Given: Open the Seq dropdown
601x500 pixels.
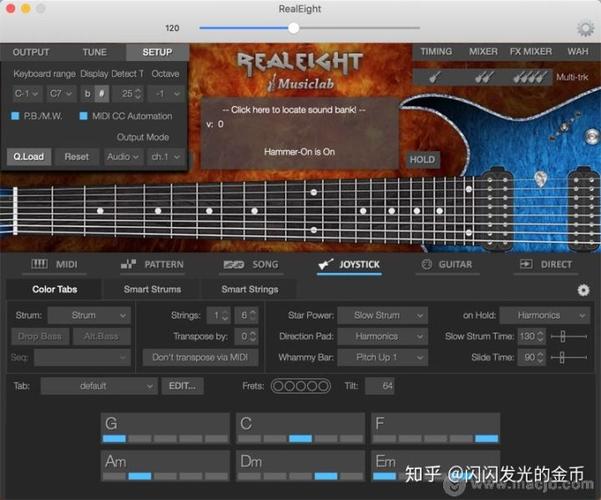Looking at the screenshot, I should coord(82,357).
